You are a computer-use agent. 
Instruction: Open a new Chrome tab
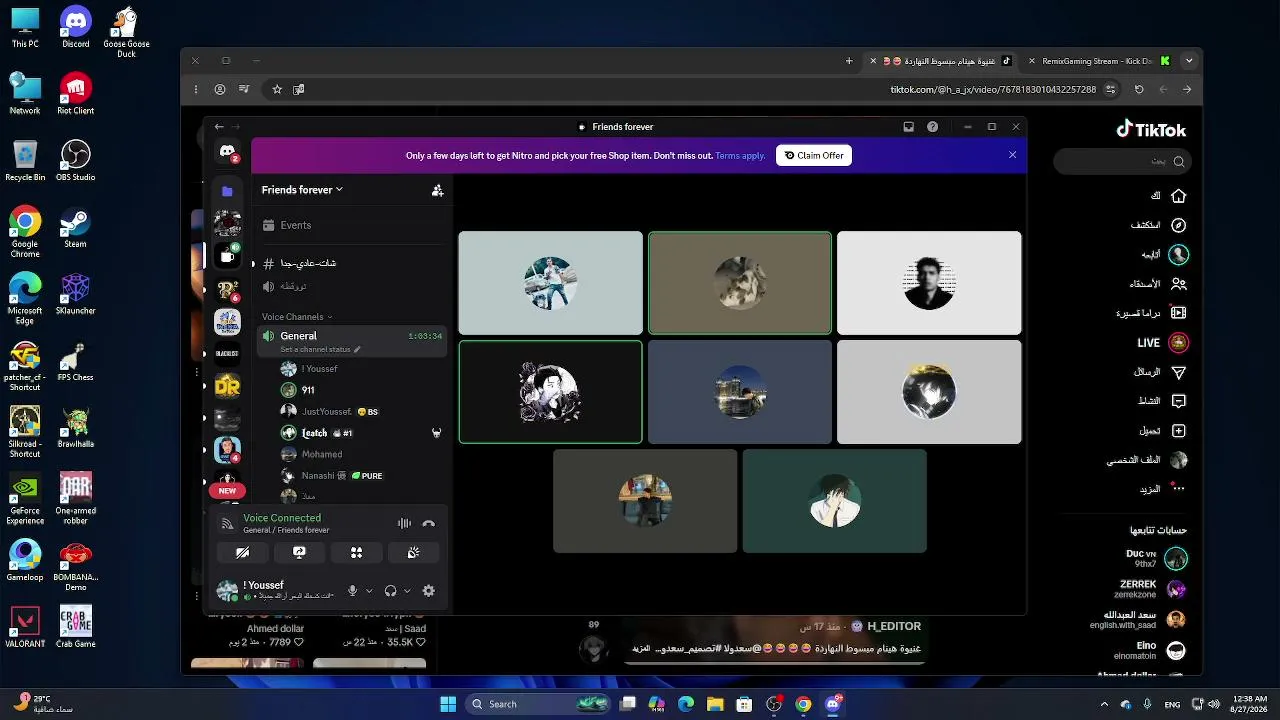[849, 61]
